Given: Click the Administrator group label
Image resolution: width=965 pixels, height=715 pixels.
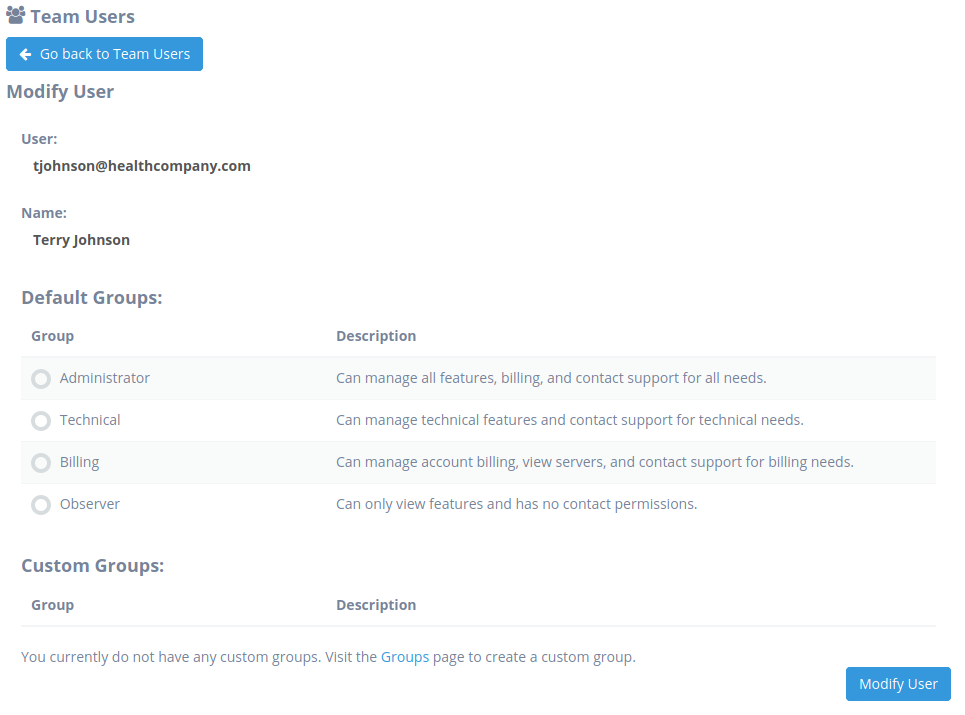Looking at the screenshot, I should pos(105,378).
